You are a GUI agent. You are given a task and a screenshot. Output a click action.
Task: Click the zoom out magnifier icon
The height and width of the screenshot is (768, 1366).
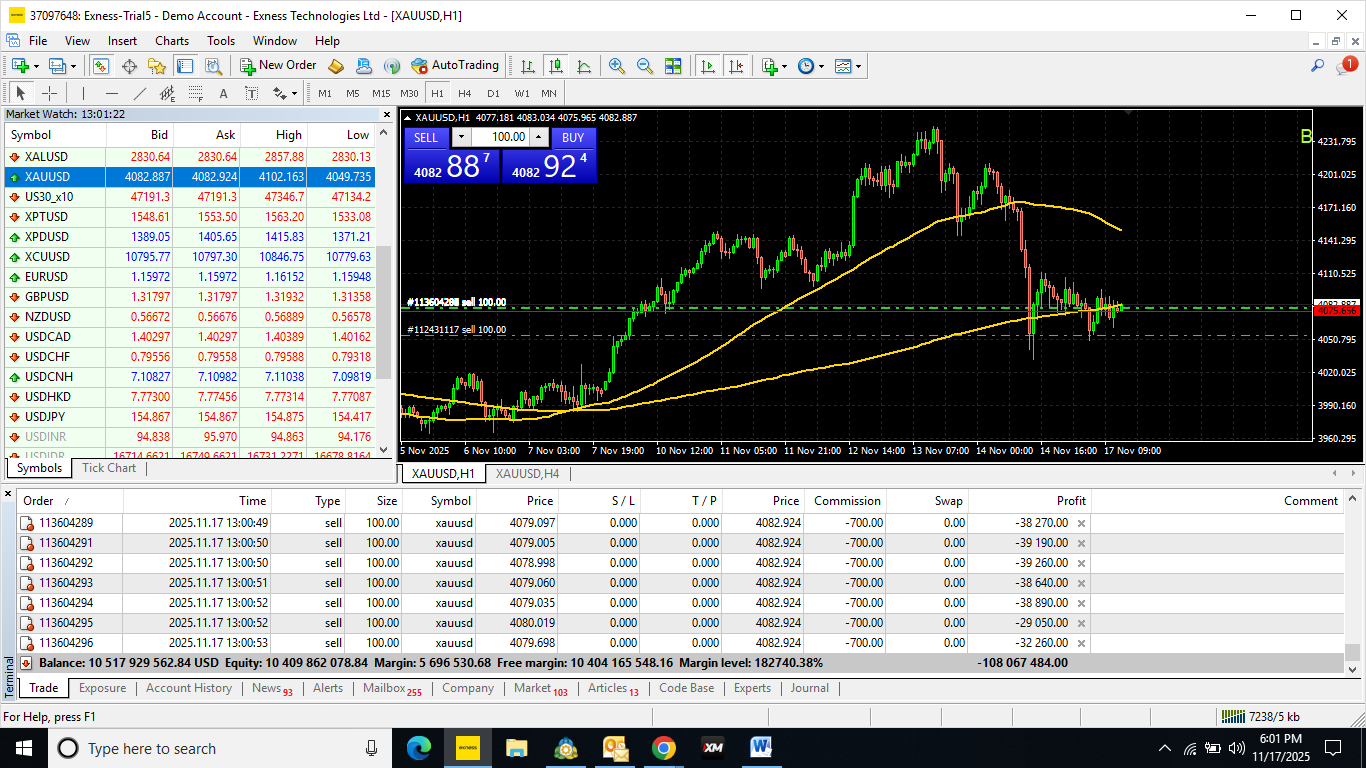click(x=645, y=66)
